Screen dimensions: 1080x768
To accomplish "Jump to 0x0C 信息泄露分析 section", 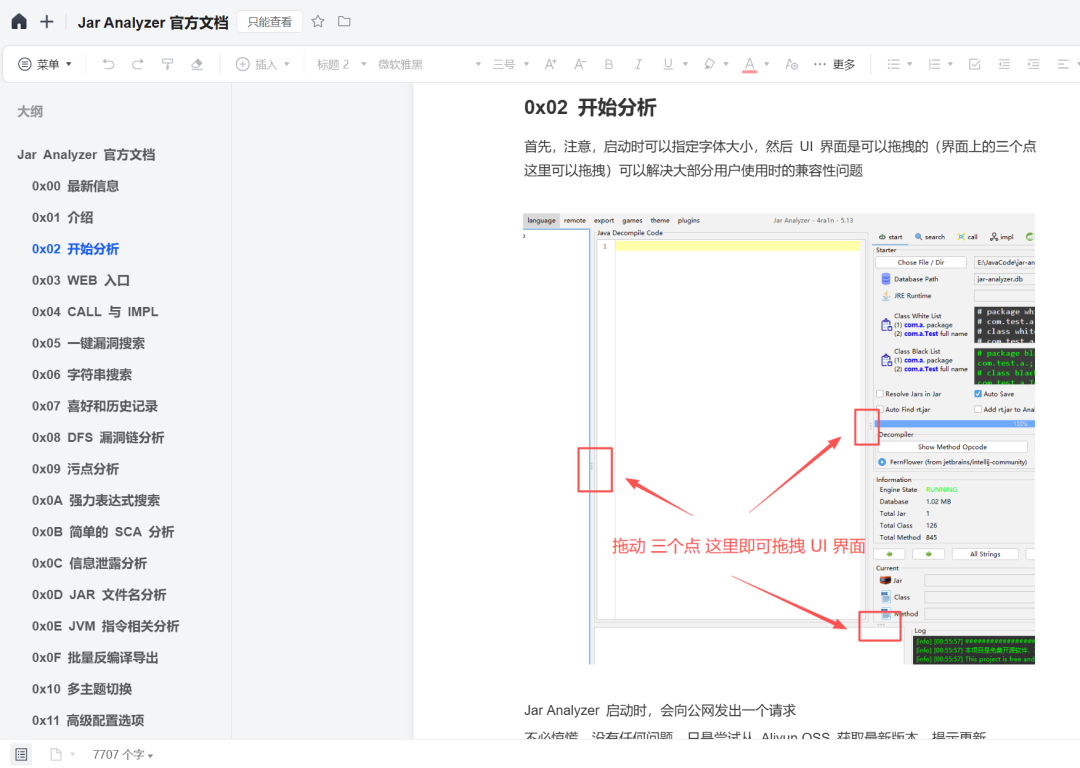I will coord(90,563).
